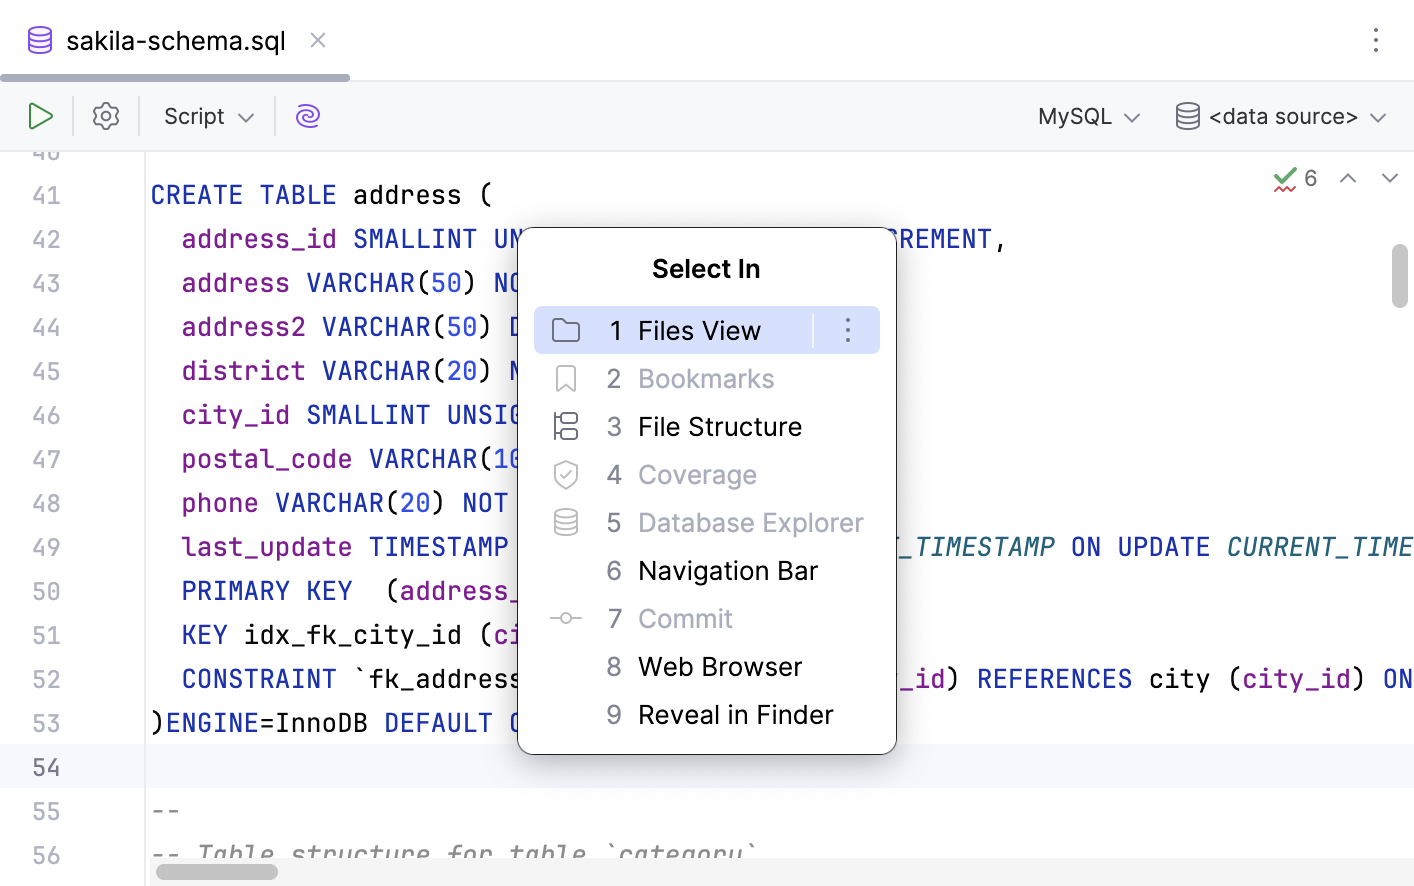1414x886 pixels.
Task: Click the purple AI assistant swirl icon
Action: (x=308, y=116)
